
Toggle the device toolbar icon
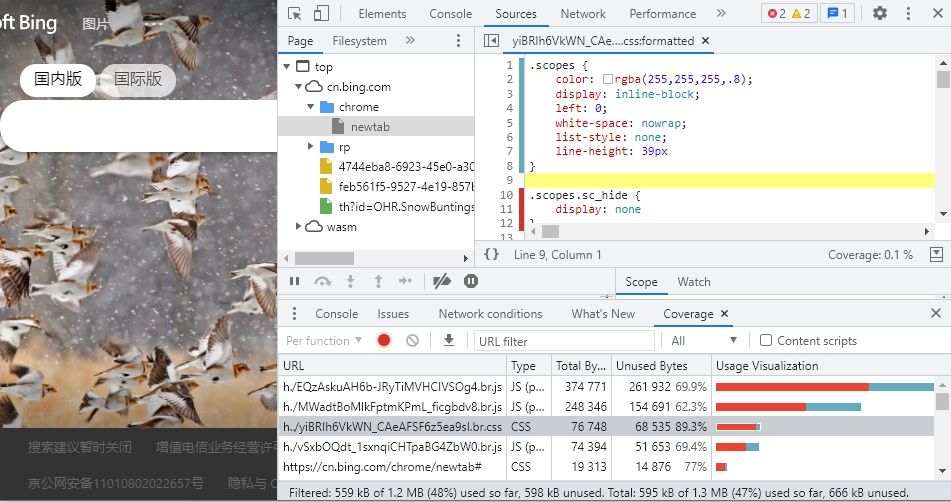pyautogui.click(x=321, y=13)
